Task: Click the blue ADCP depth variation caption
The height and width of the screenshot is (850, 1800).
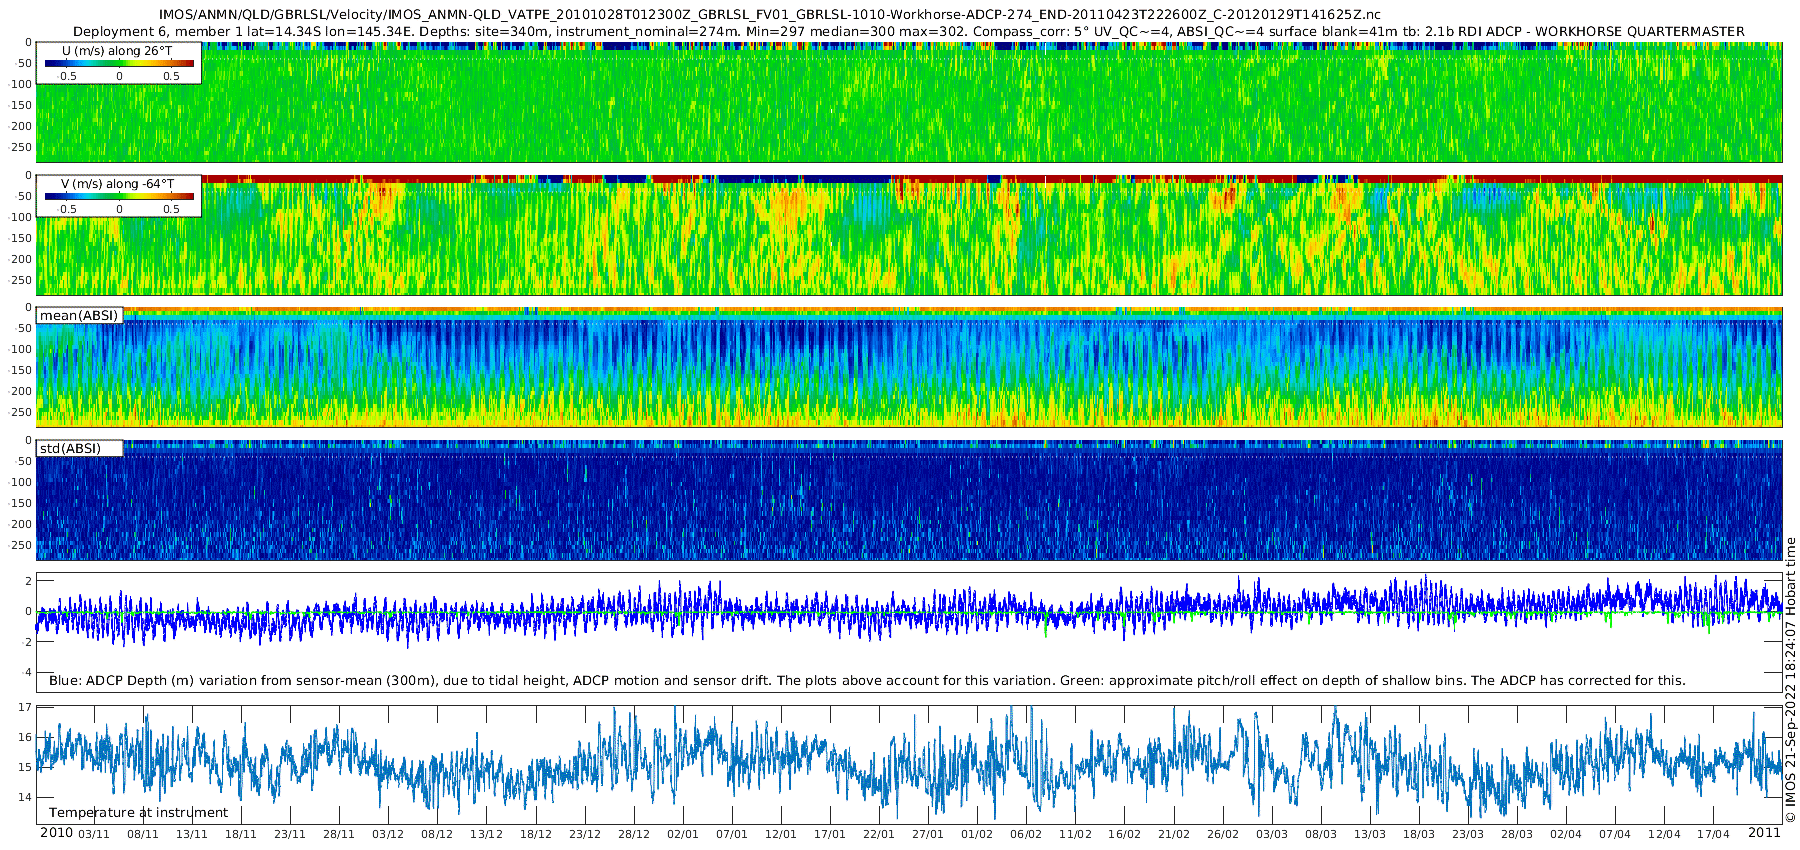Action: click(x=866, y=681)
